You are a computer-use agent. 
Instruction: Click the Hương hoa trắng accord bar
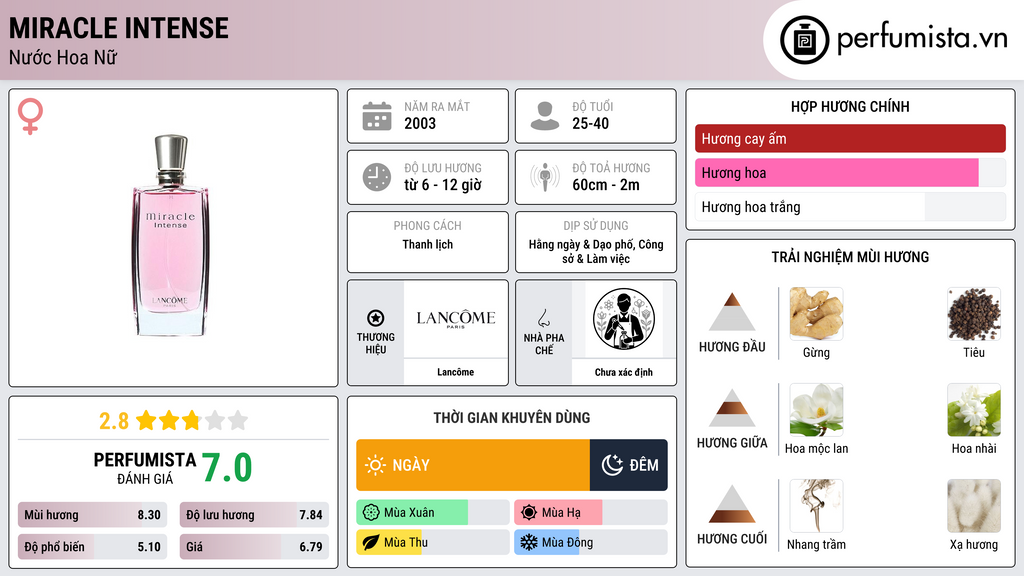(850, 207)
